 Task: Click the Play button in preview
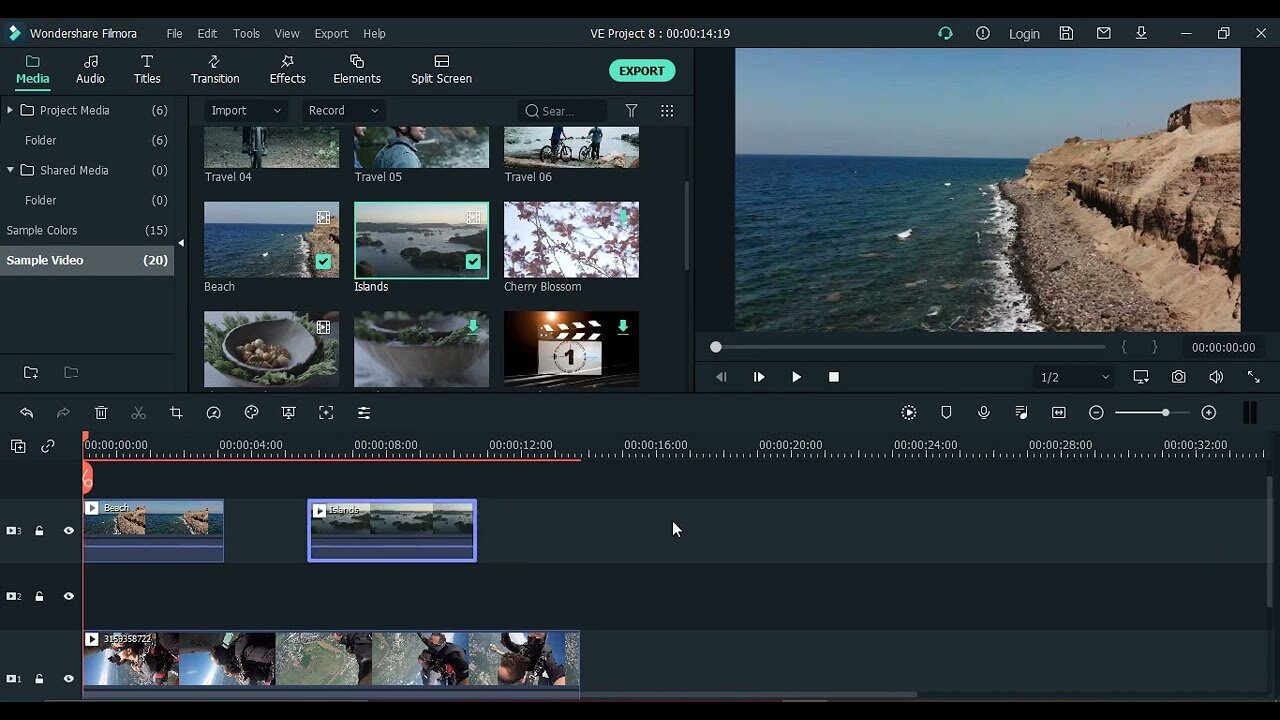pyautogui.click(x=796, y=377)
